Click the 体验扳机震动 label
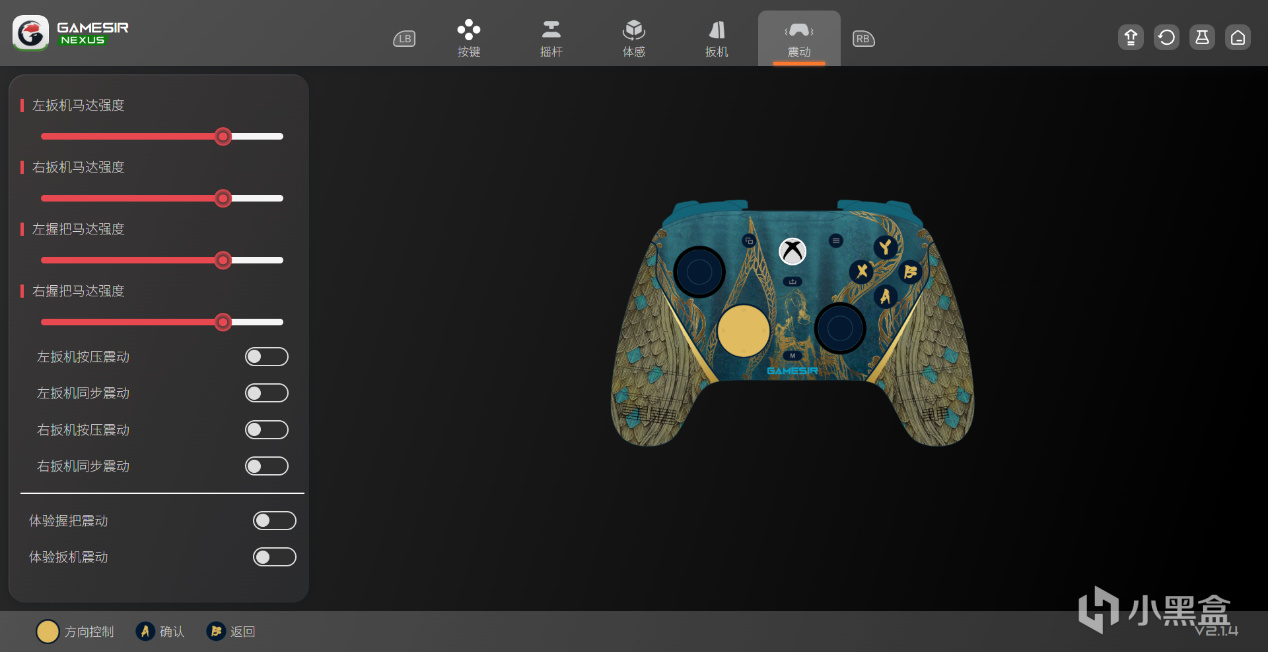Viewport: 1268px width, 652px height. [x=68, y=557]
